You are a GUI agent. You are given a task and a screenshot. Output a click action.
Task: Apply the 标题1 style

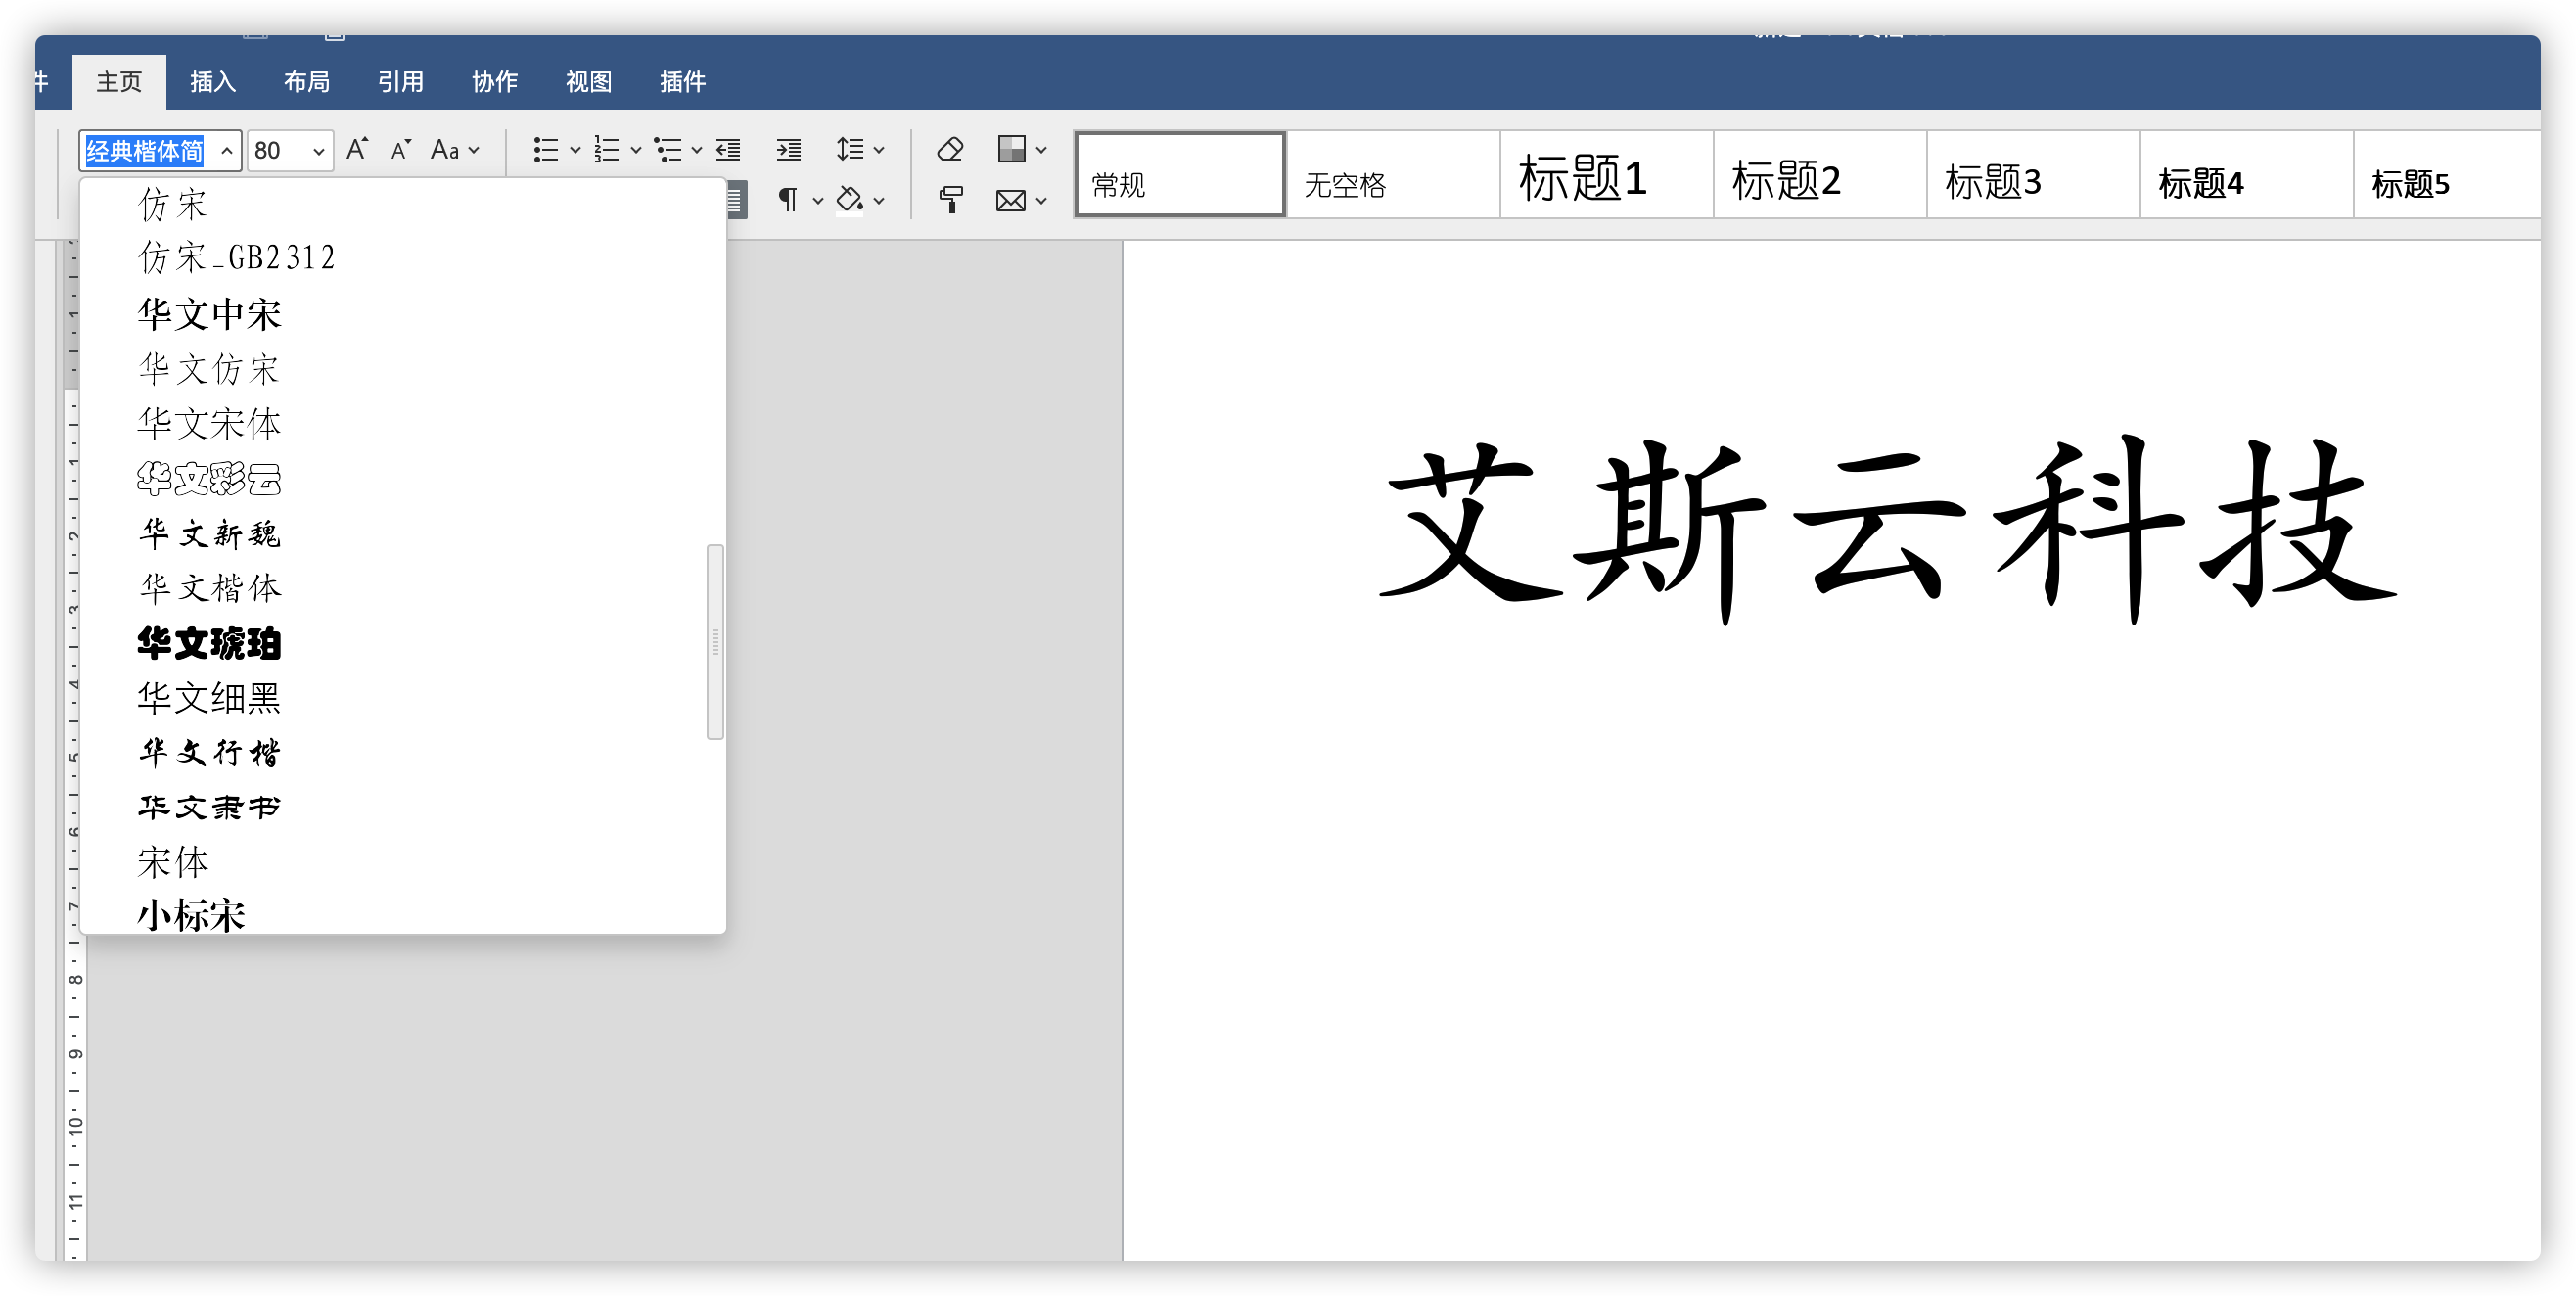coord(1605,180)
